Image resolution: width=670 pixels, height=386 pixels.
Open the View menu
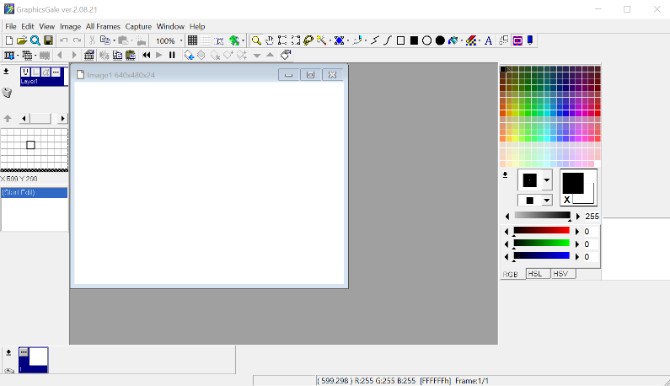(47, 27)
